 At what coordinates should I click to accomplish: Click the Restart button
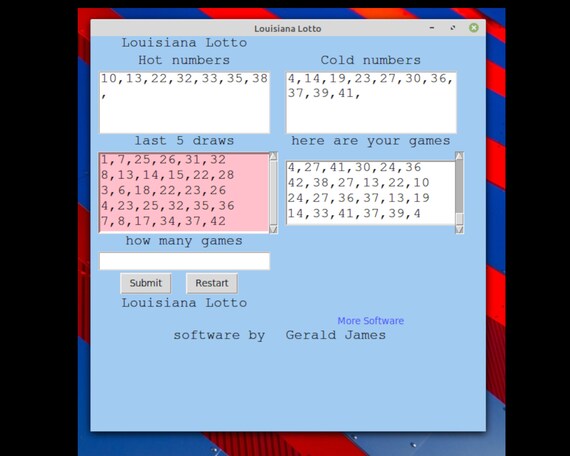click(212, 283)
